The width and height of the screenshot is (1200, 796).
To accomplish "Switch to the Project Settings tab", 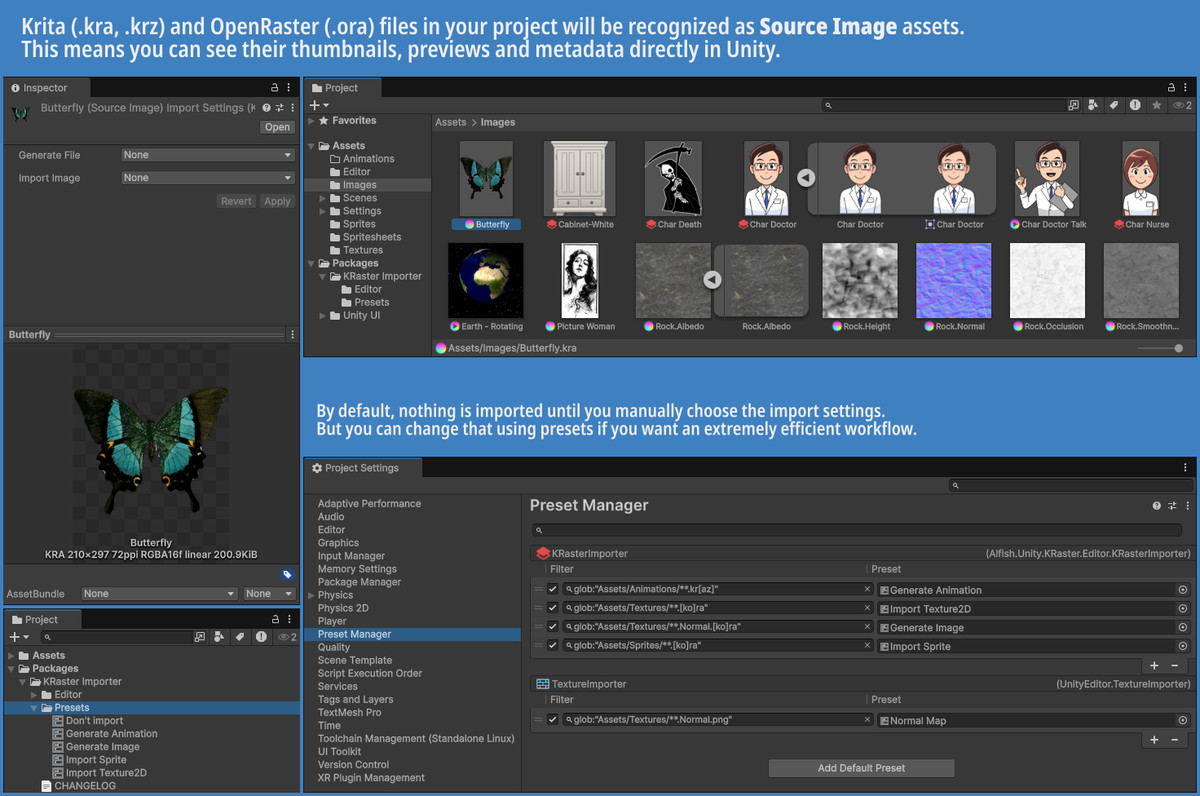I will tap(356, 468).
